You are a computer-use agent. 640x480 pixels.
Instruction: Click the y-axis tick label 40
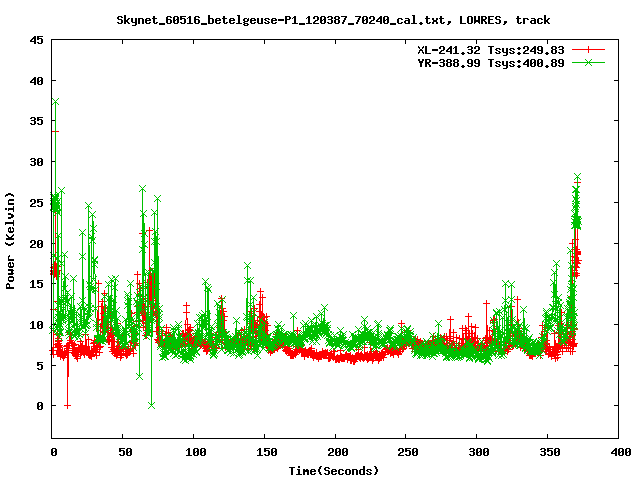[37, 81]
